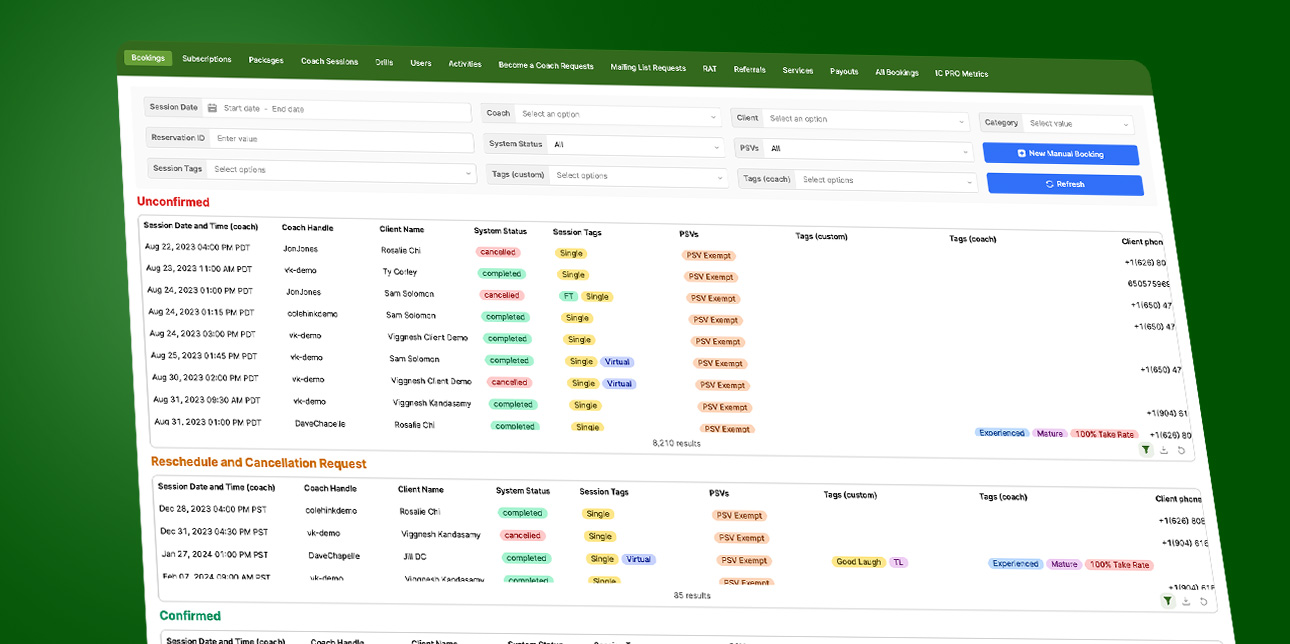Click download icon in Reschedule and Cancellation table
The image size is (1290, 644).
(1186, 602)
